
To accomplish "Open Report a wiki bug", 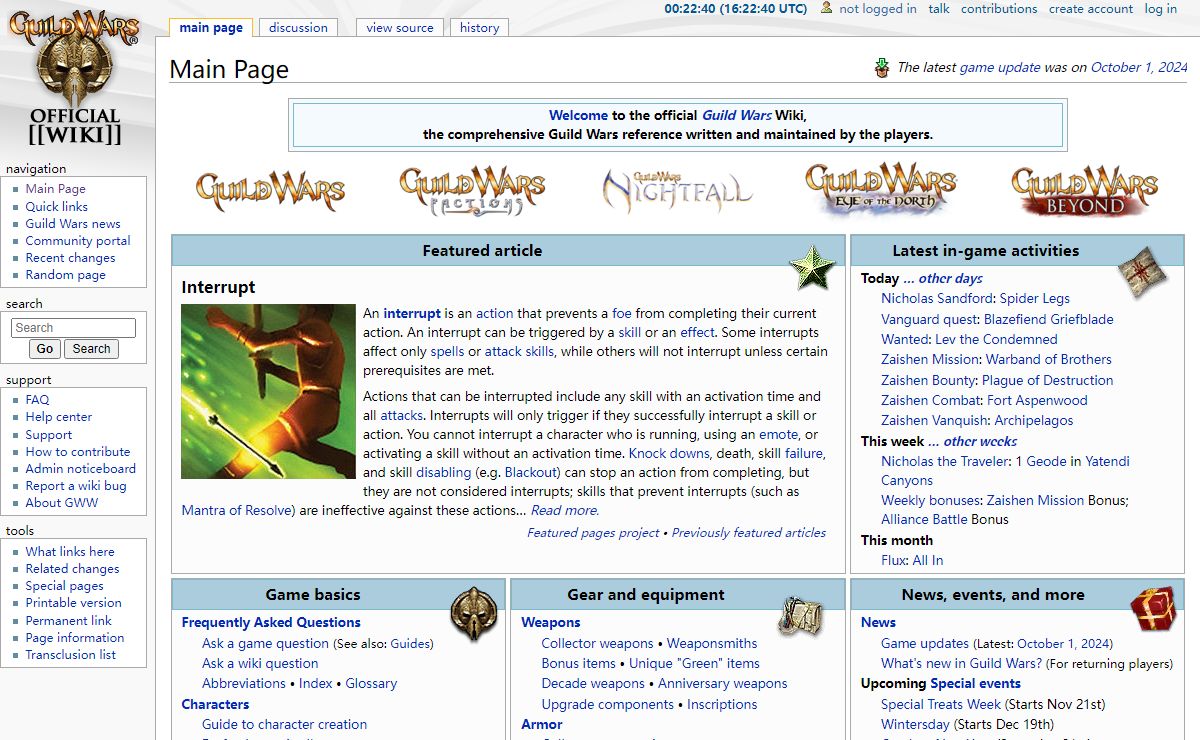I will point(76,486).
